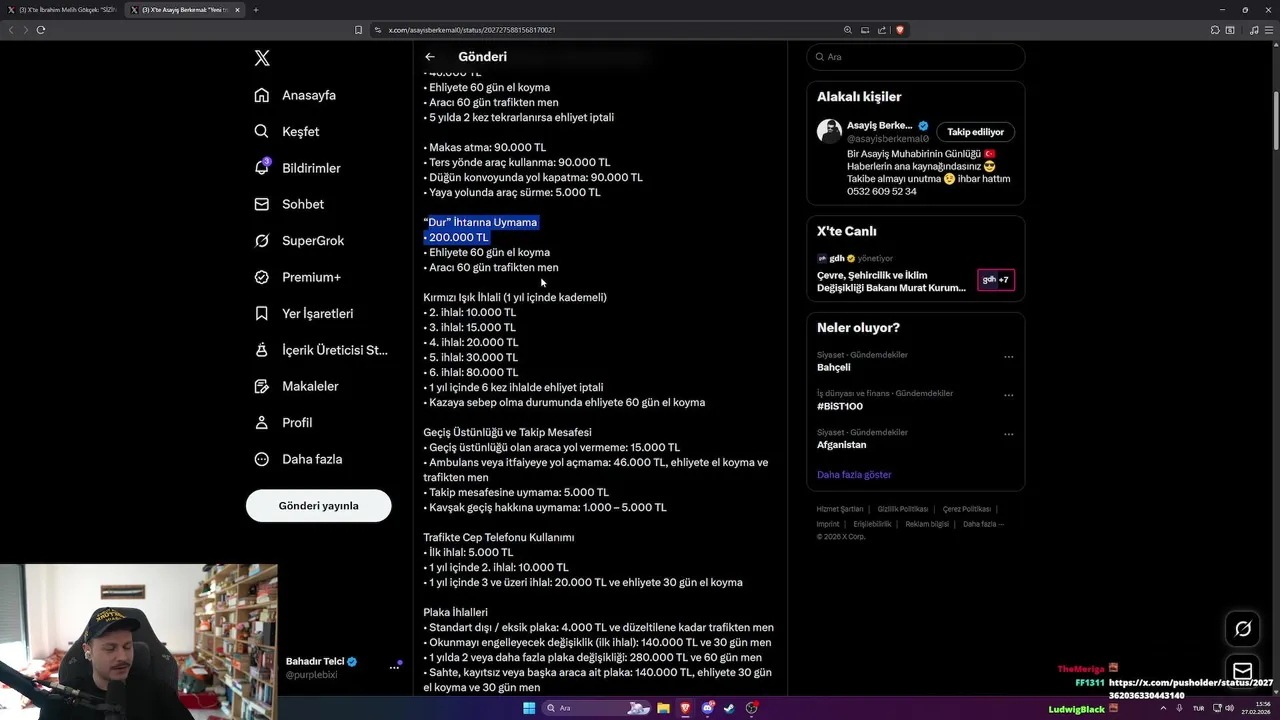Click the Ara search field on X
The width and height of the screenshot is (1280, 720).
tap(916, 57)
